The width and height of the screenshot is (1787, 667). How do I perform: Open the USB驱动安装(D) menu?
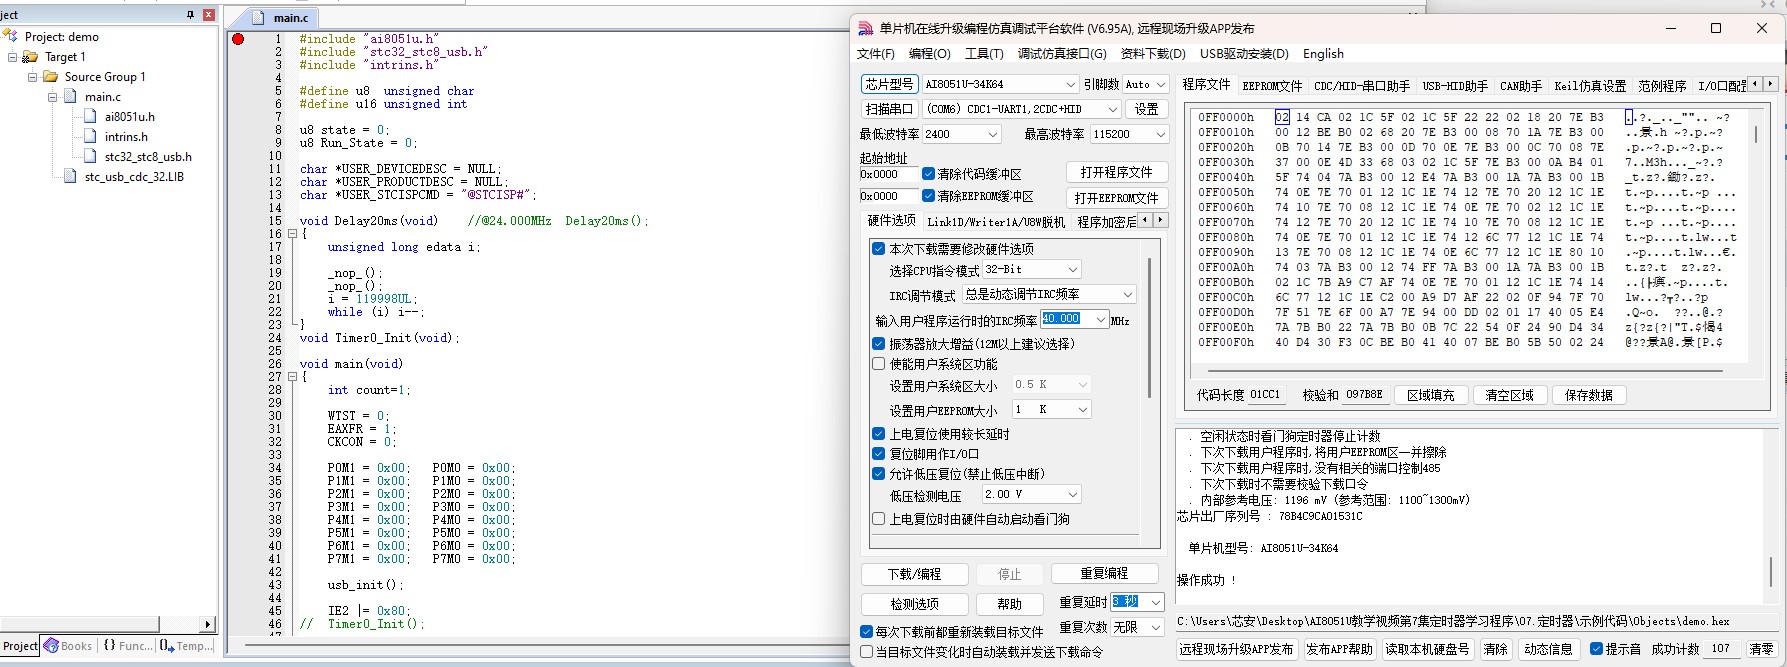coord(1244,54)
